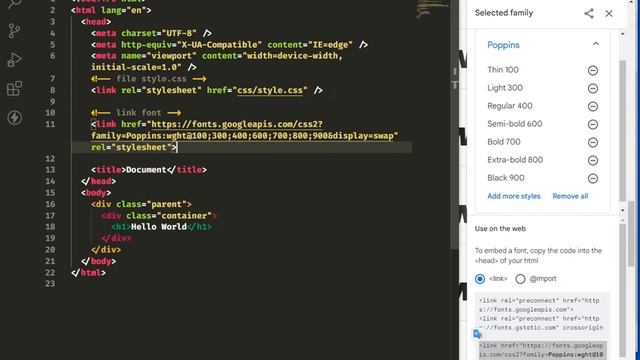Close the Selected family panel
This screenshot has width=640, height=360.
pyautogui.click(x=609, y=13)
